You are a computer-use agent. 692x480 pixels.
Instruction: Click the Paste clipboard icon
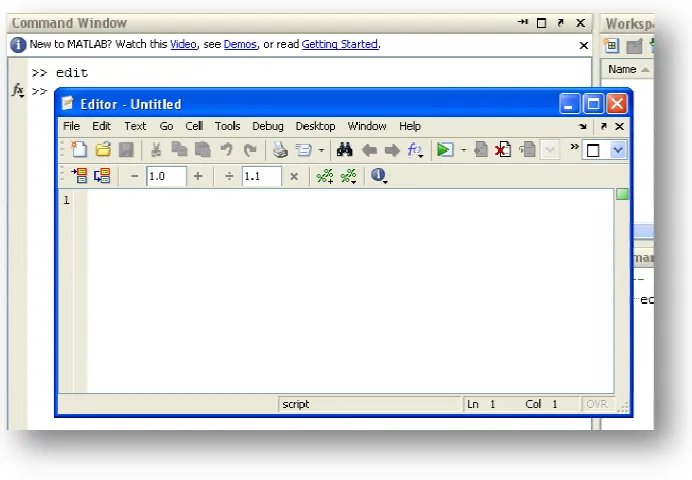[x=203, y=150]
